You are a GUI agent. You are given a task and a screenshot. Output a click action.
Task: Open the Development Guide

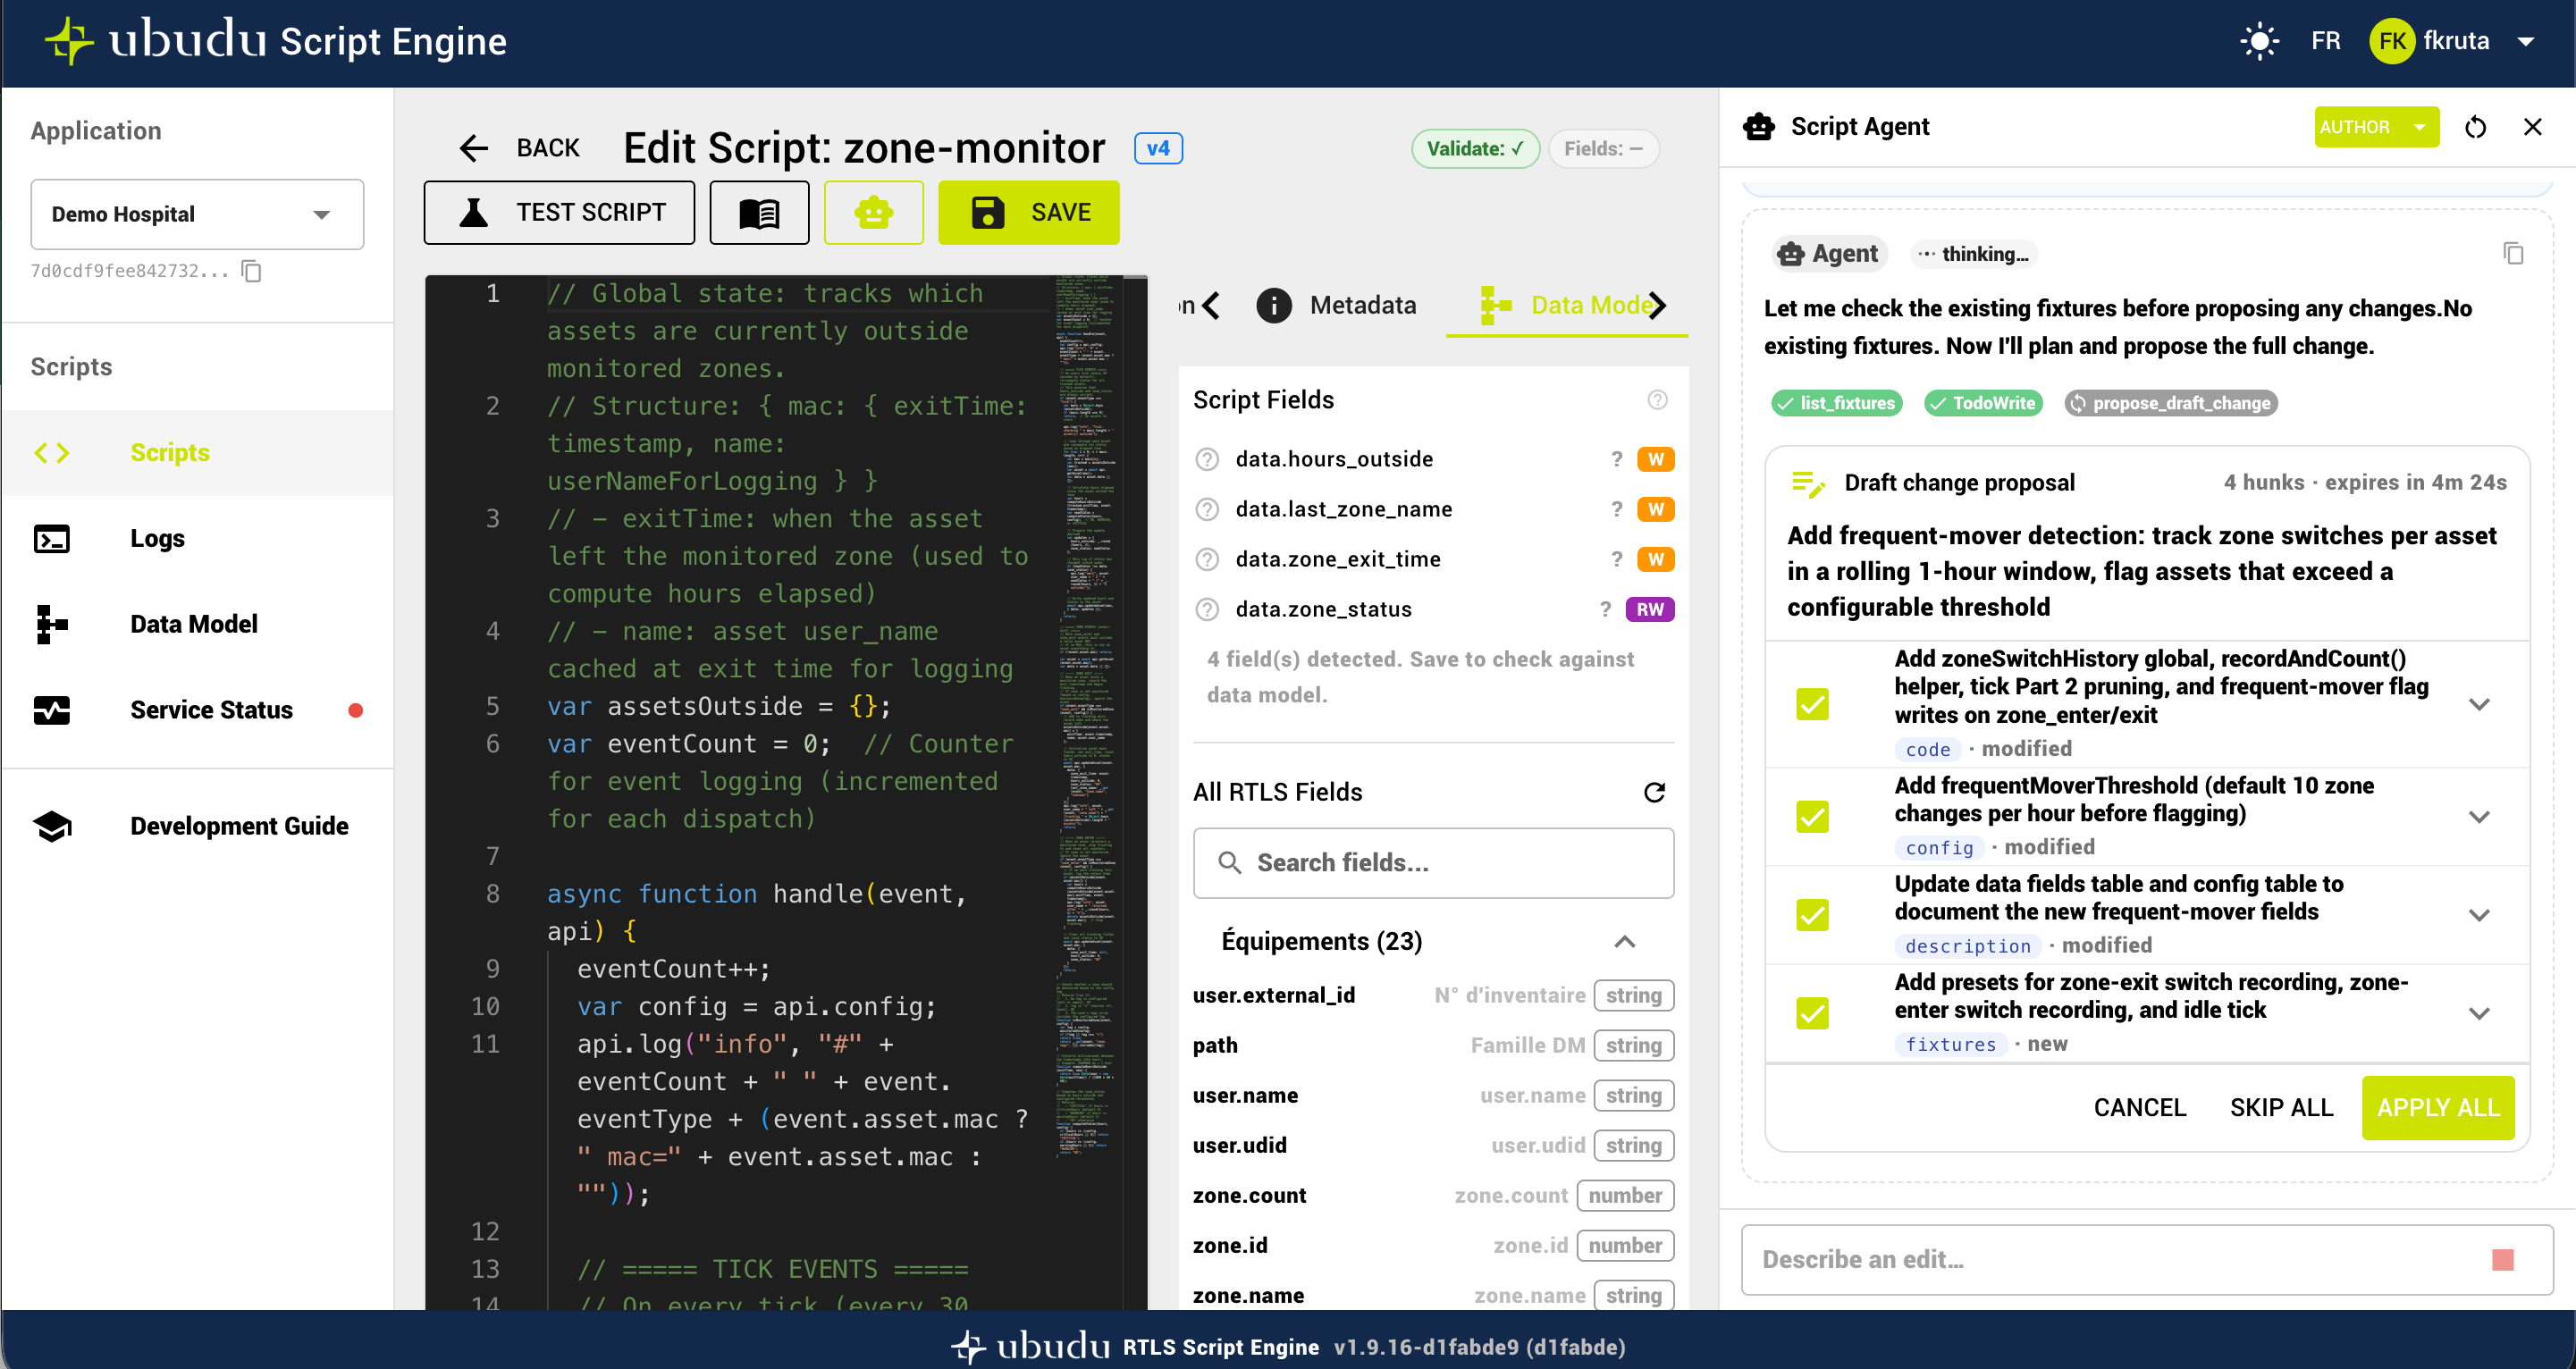coord(197,826)
